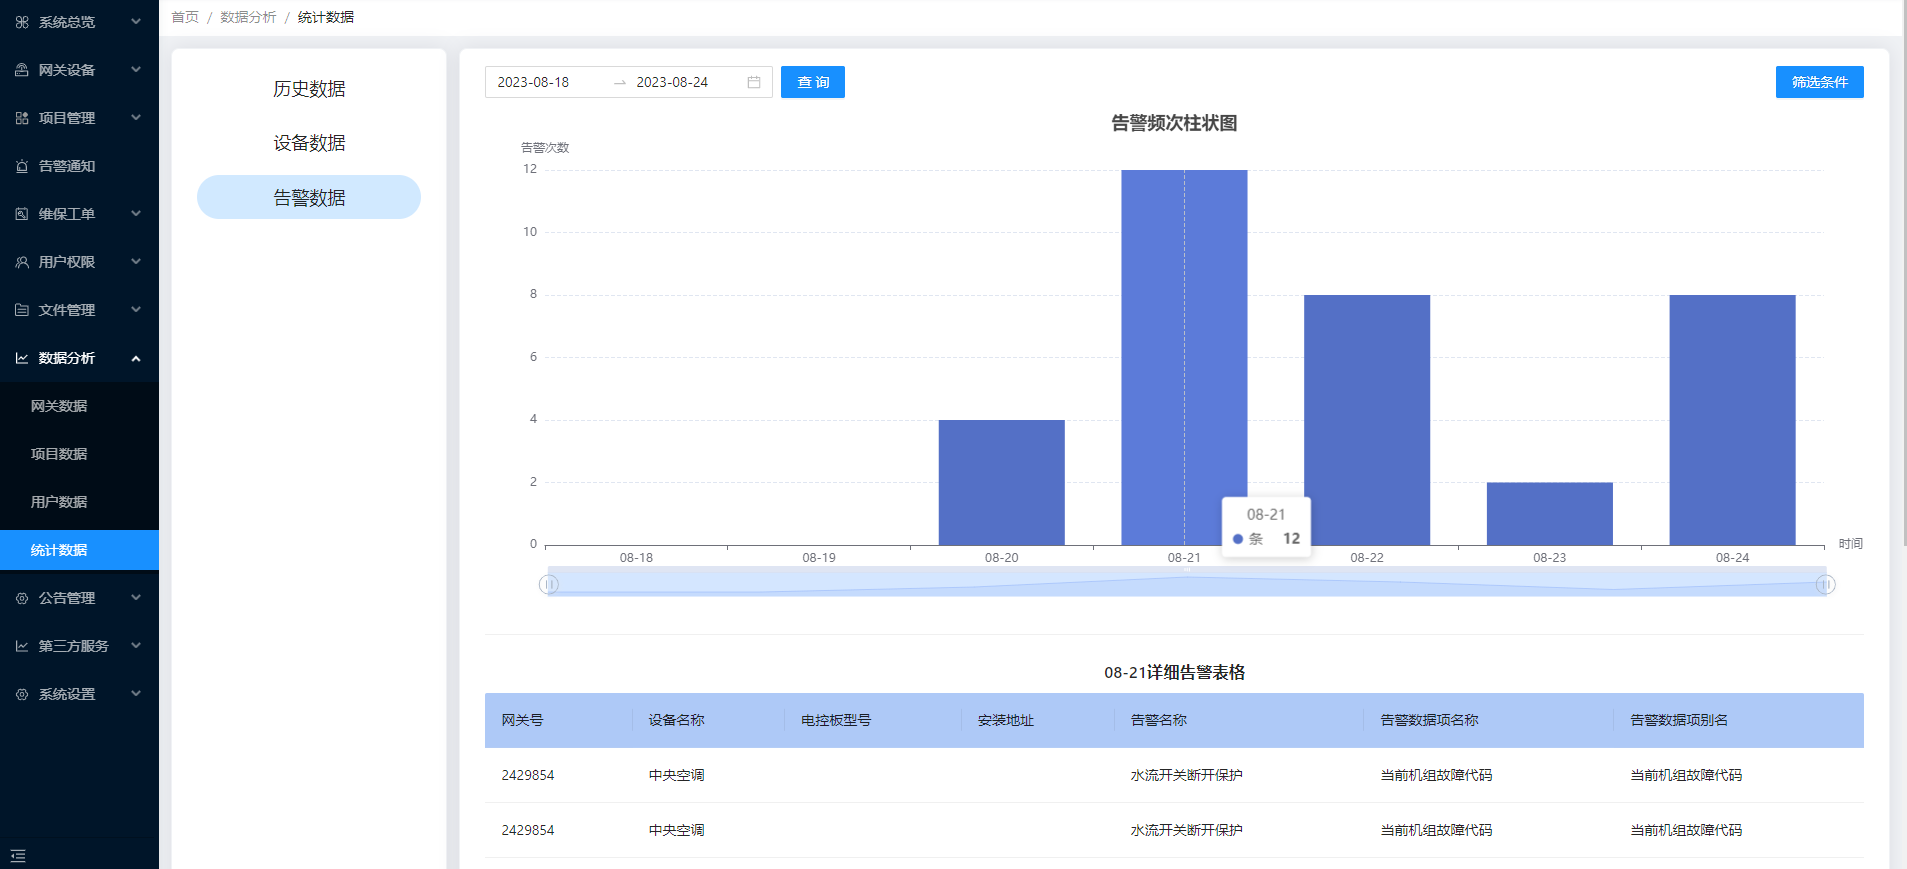Click the 网关设备 sidebar icon
Screen dimensions: 1907x869
pos(22,70)
